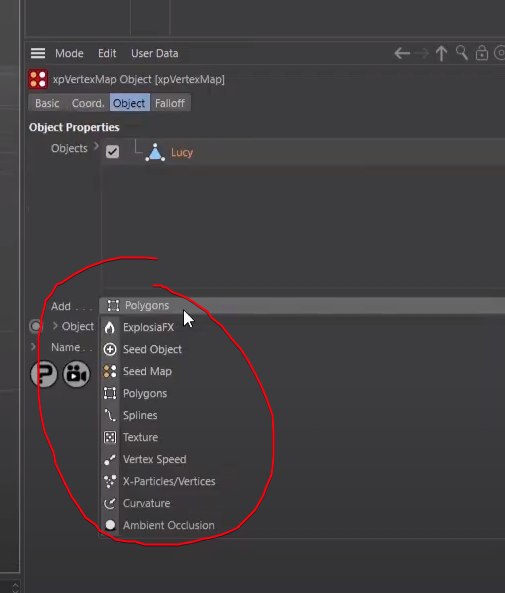This screenshot has width=505, height=593.
Task: Choose Vertex Speed from the Add list
Action: point(154,459)
